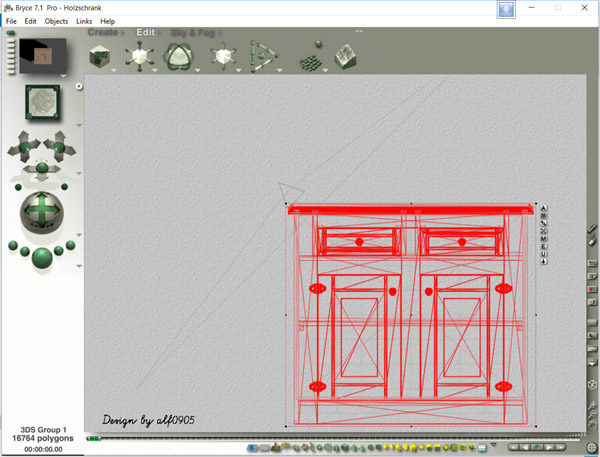Click the E edit icon beside selection

point(544,246)
